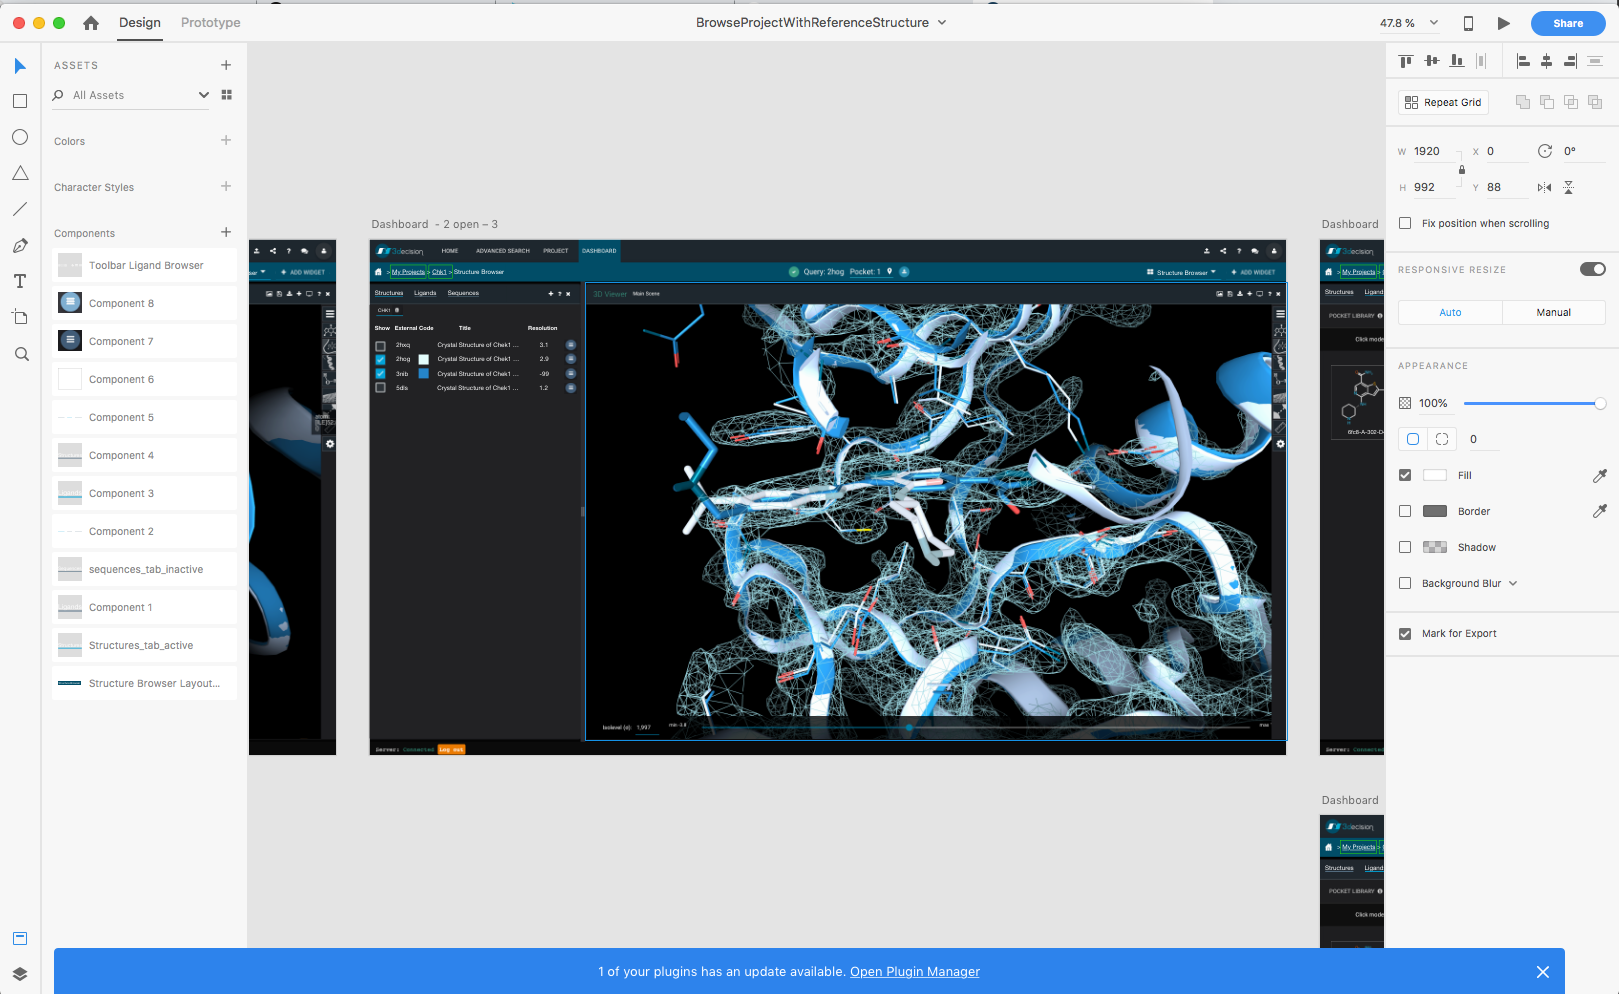The image size is (1619, 994).
Task: Enable the Background Blur checkbox
Action: click(1405, 583)
